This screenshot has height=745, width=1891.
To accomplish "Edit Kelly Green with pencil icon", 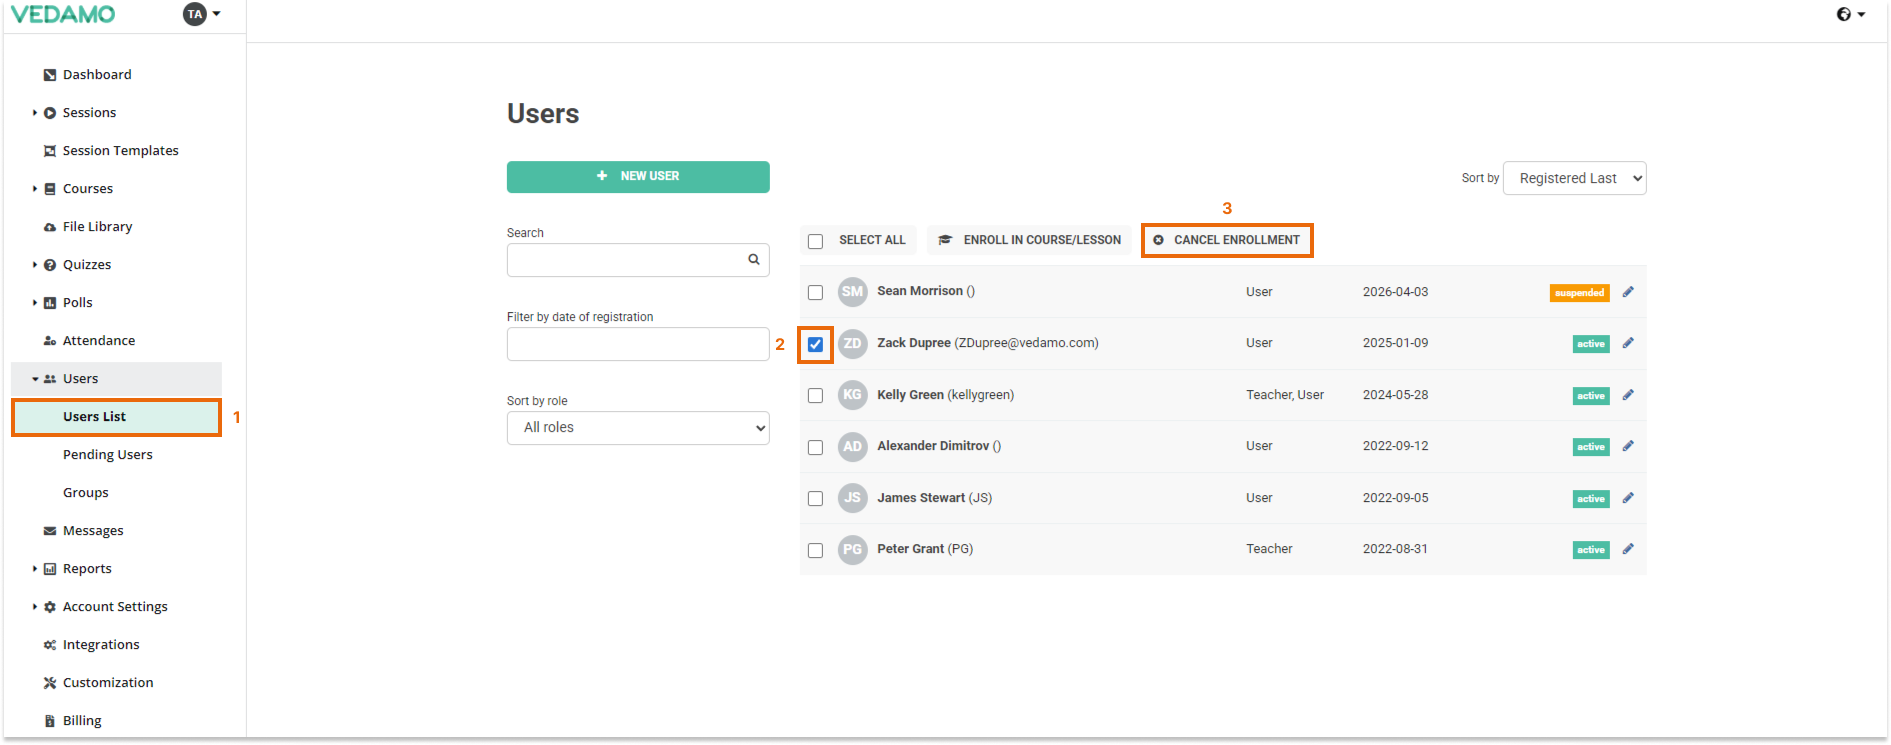I will tap(1628, 395).
